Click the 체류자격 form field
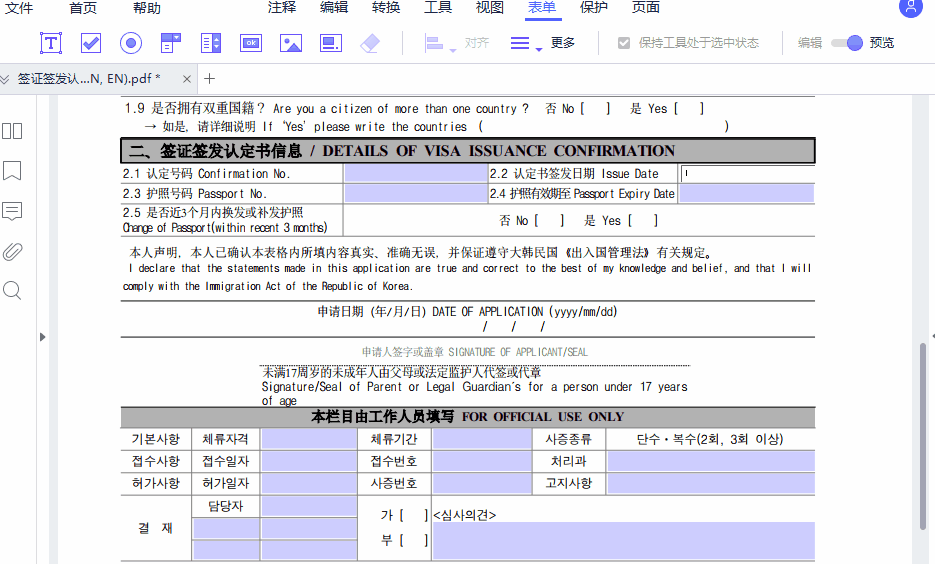935x564 pixels. click(309, 439)
